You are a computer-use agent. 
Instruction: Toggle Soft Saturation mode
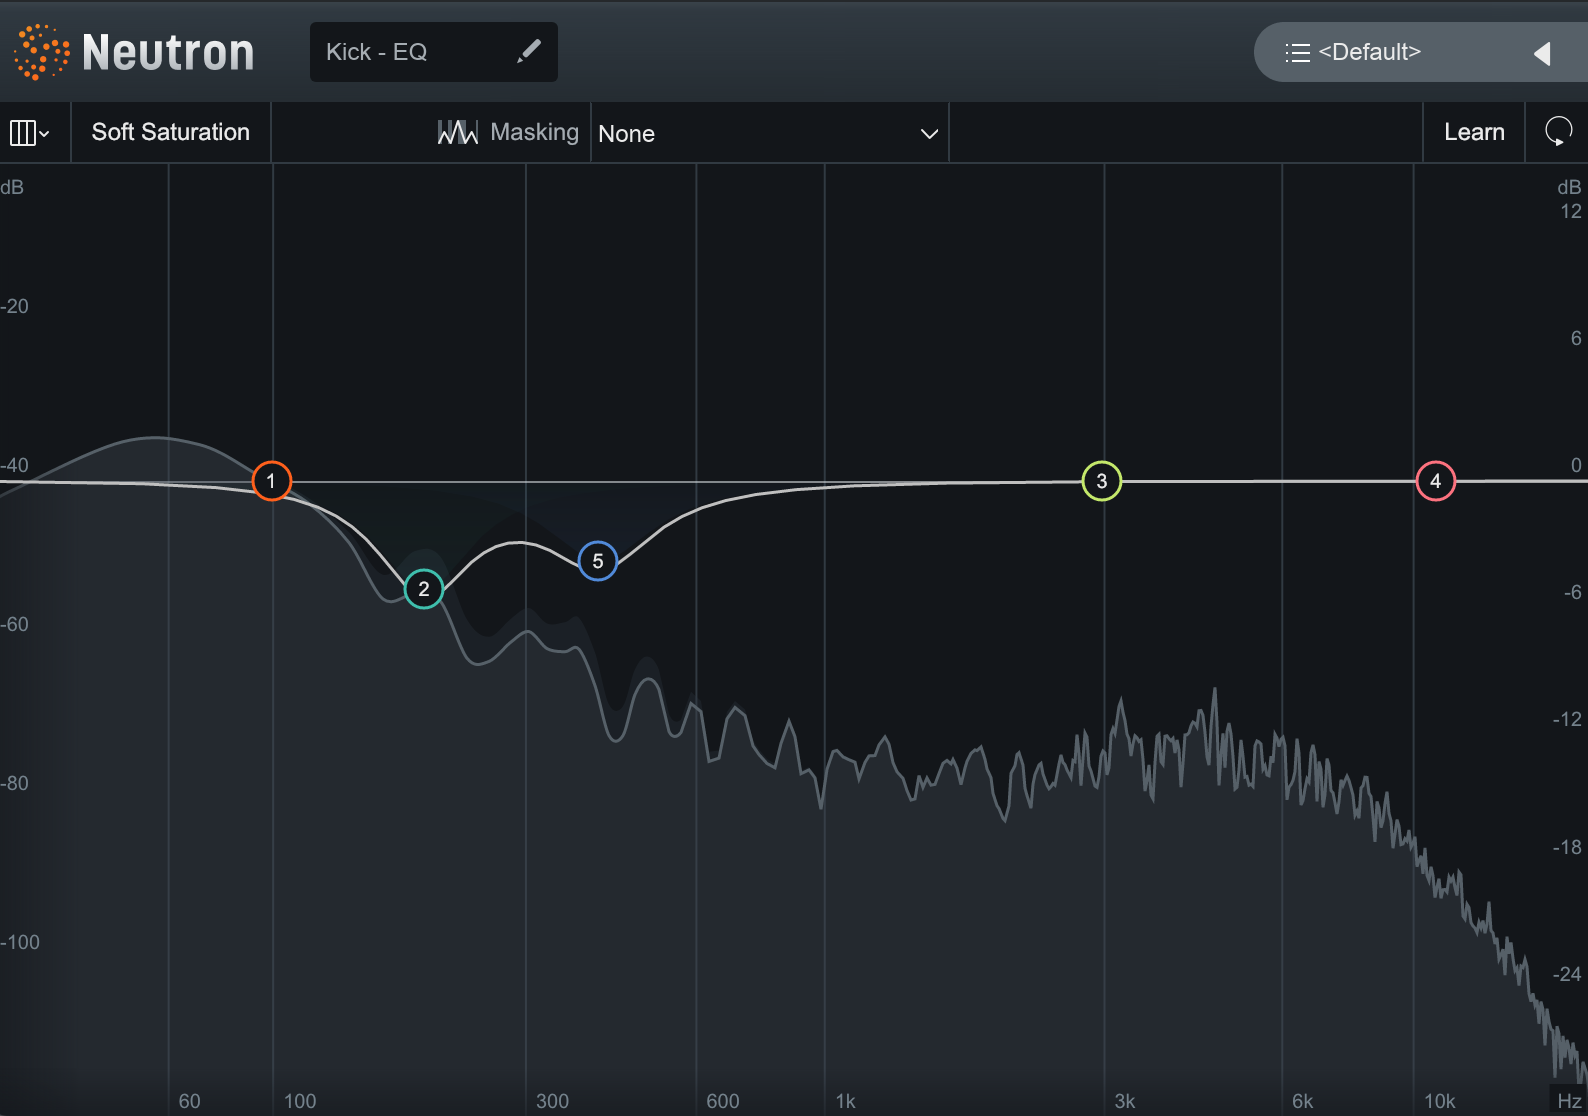pos(170,132)
